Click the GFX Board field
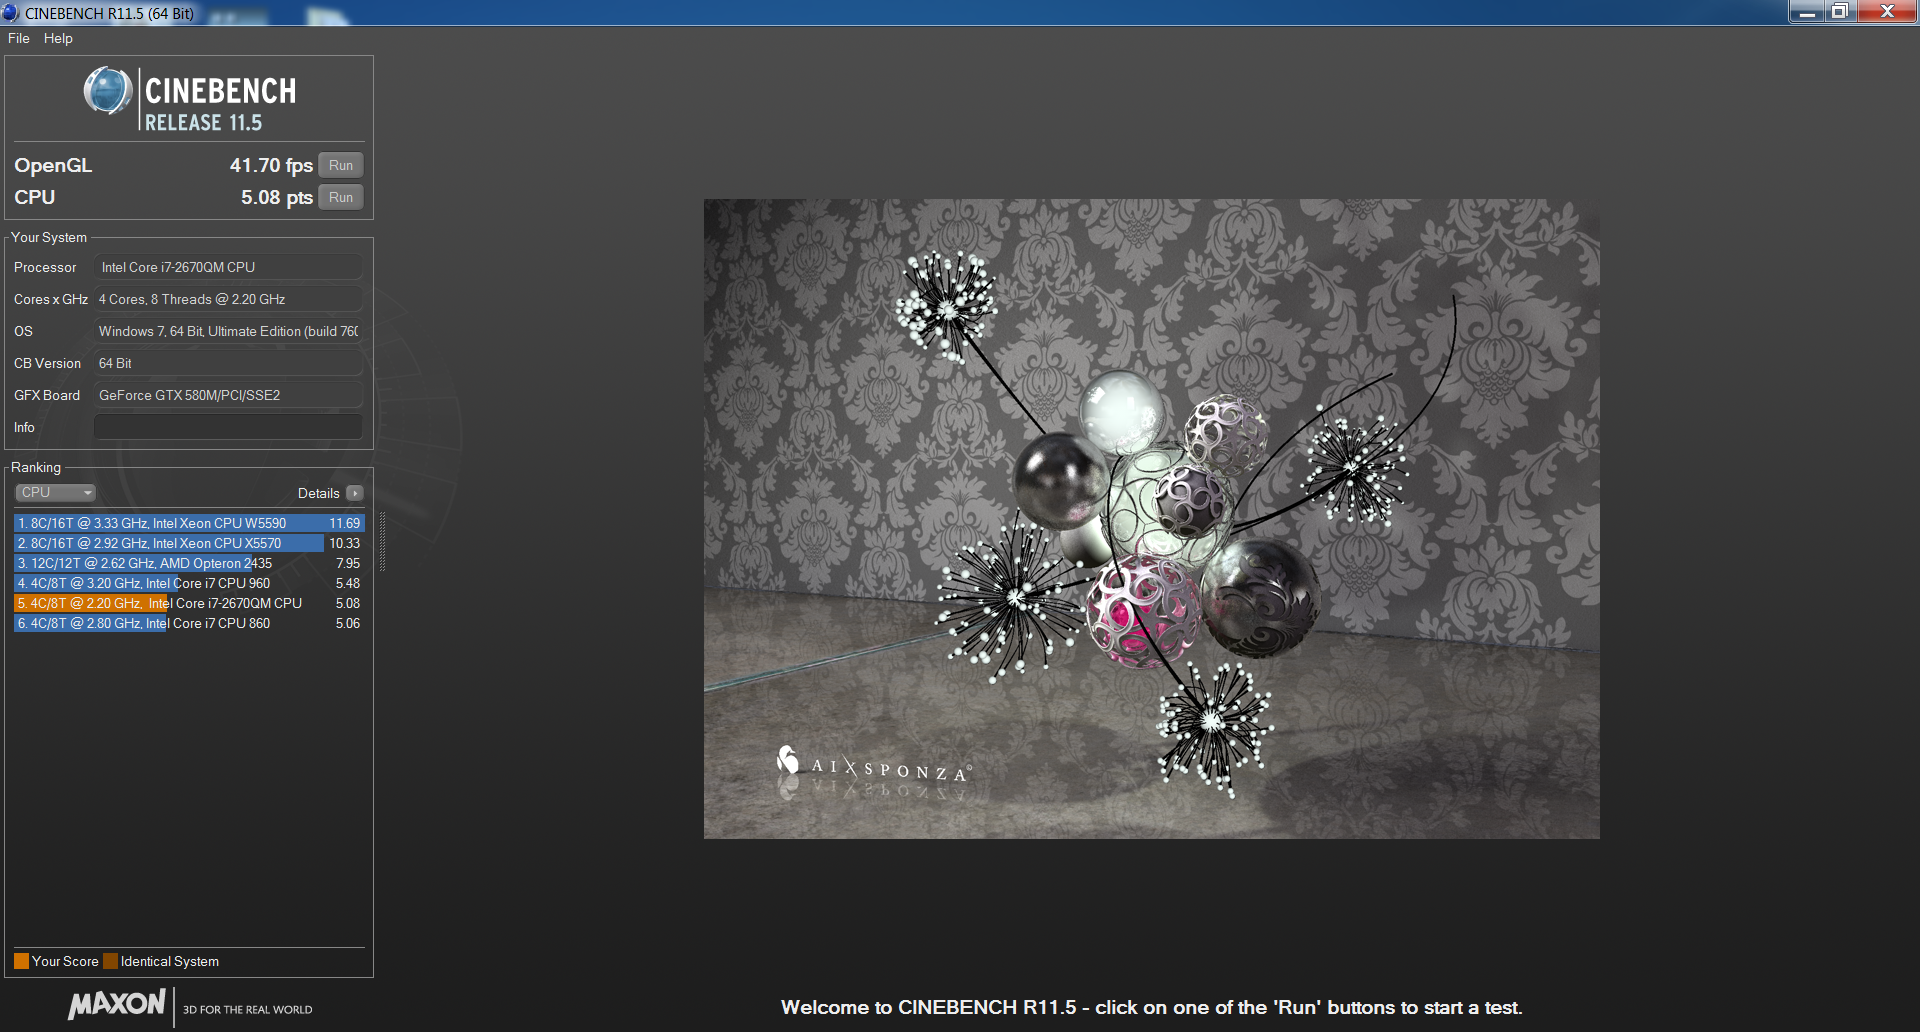Viewport: 1920px width, 1032px height. 228,395
